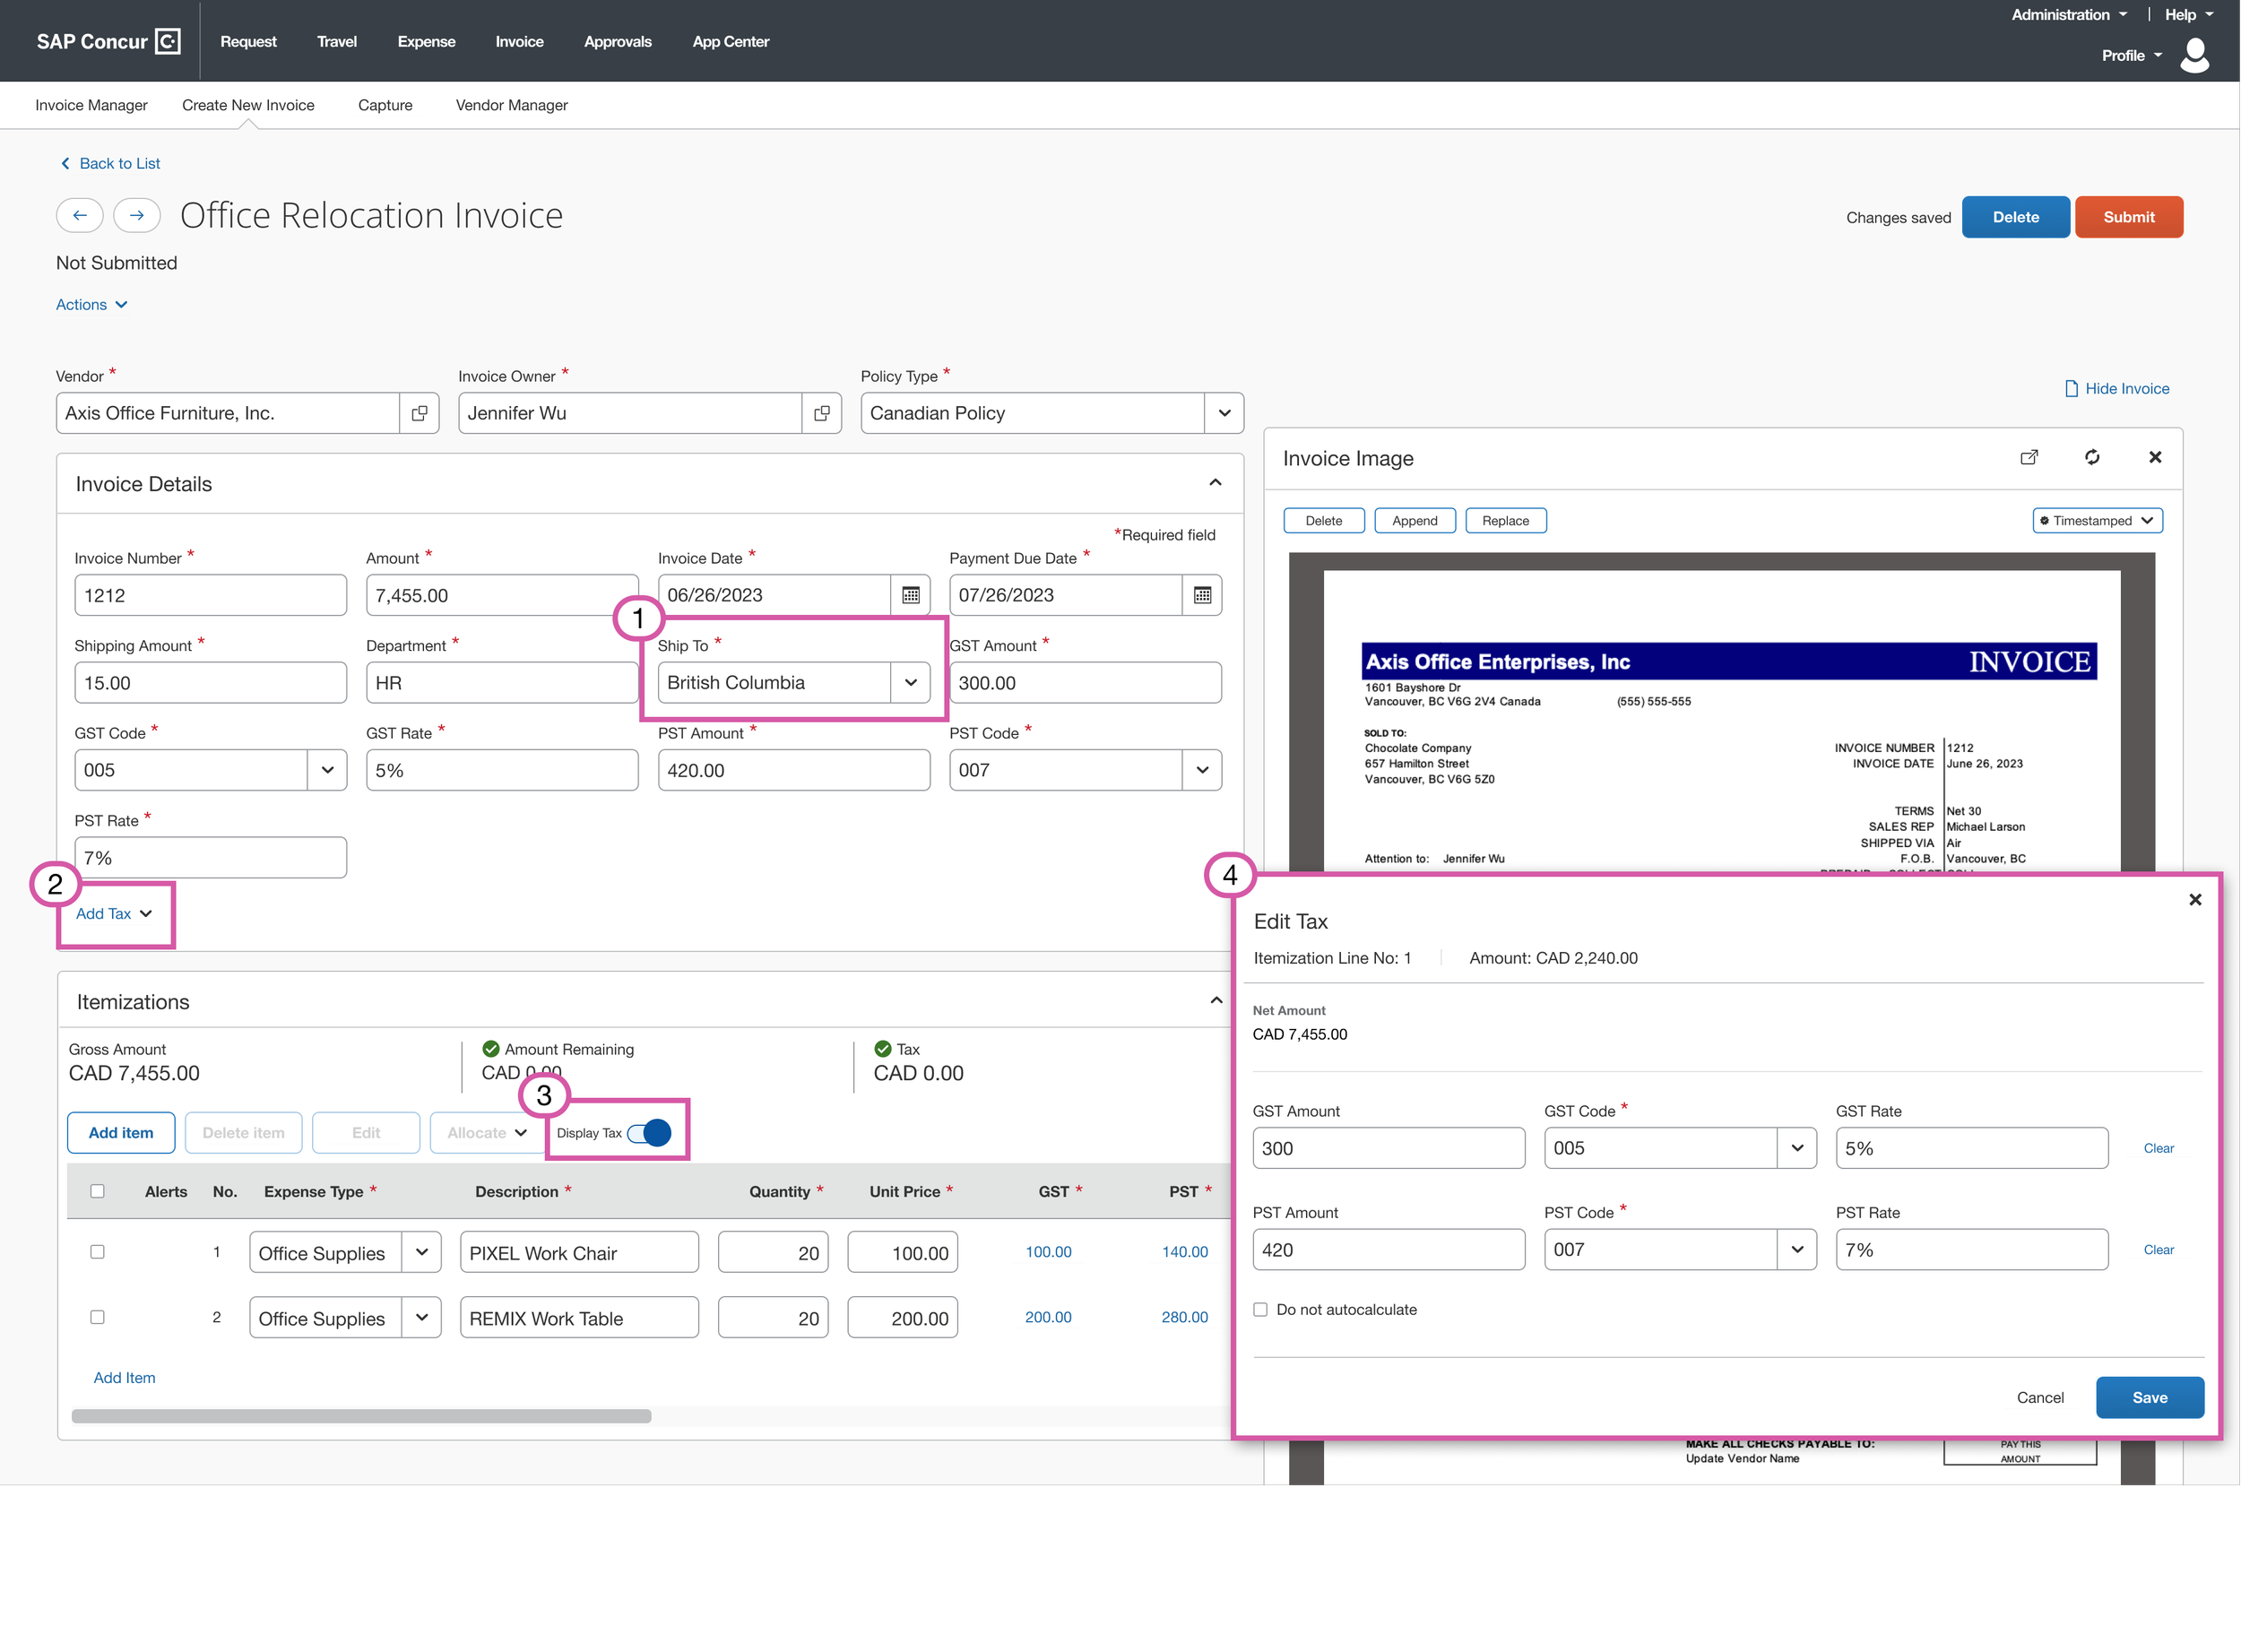Click the Save button in Edit Tax
The height and width of the screenshot is (1652, 2241).
pyautogui.click(x=2149, y=1397)
